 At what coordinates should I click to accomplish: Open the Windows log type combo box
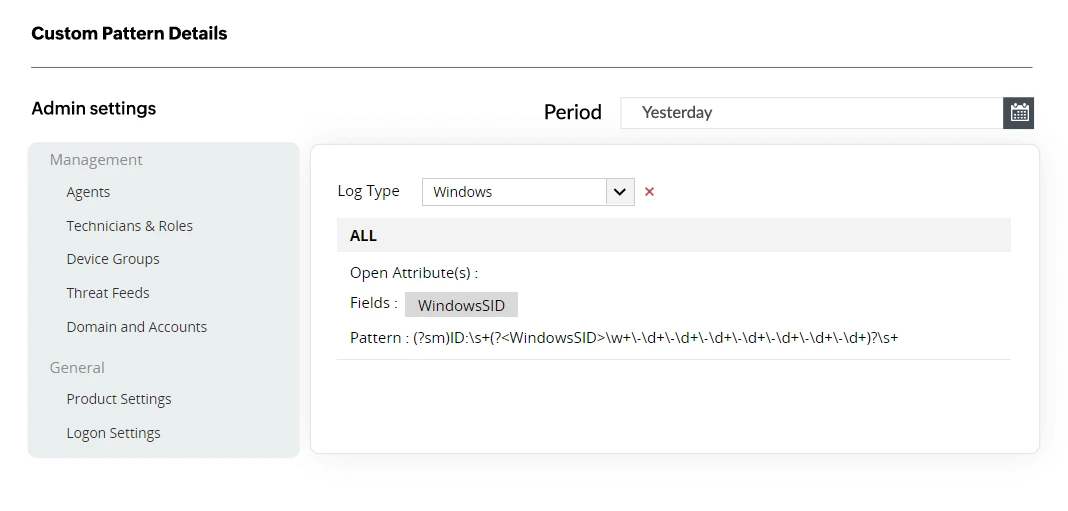514,192
